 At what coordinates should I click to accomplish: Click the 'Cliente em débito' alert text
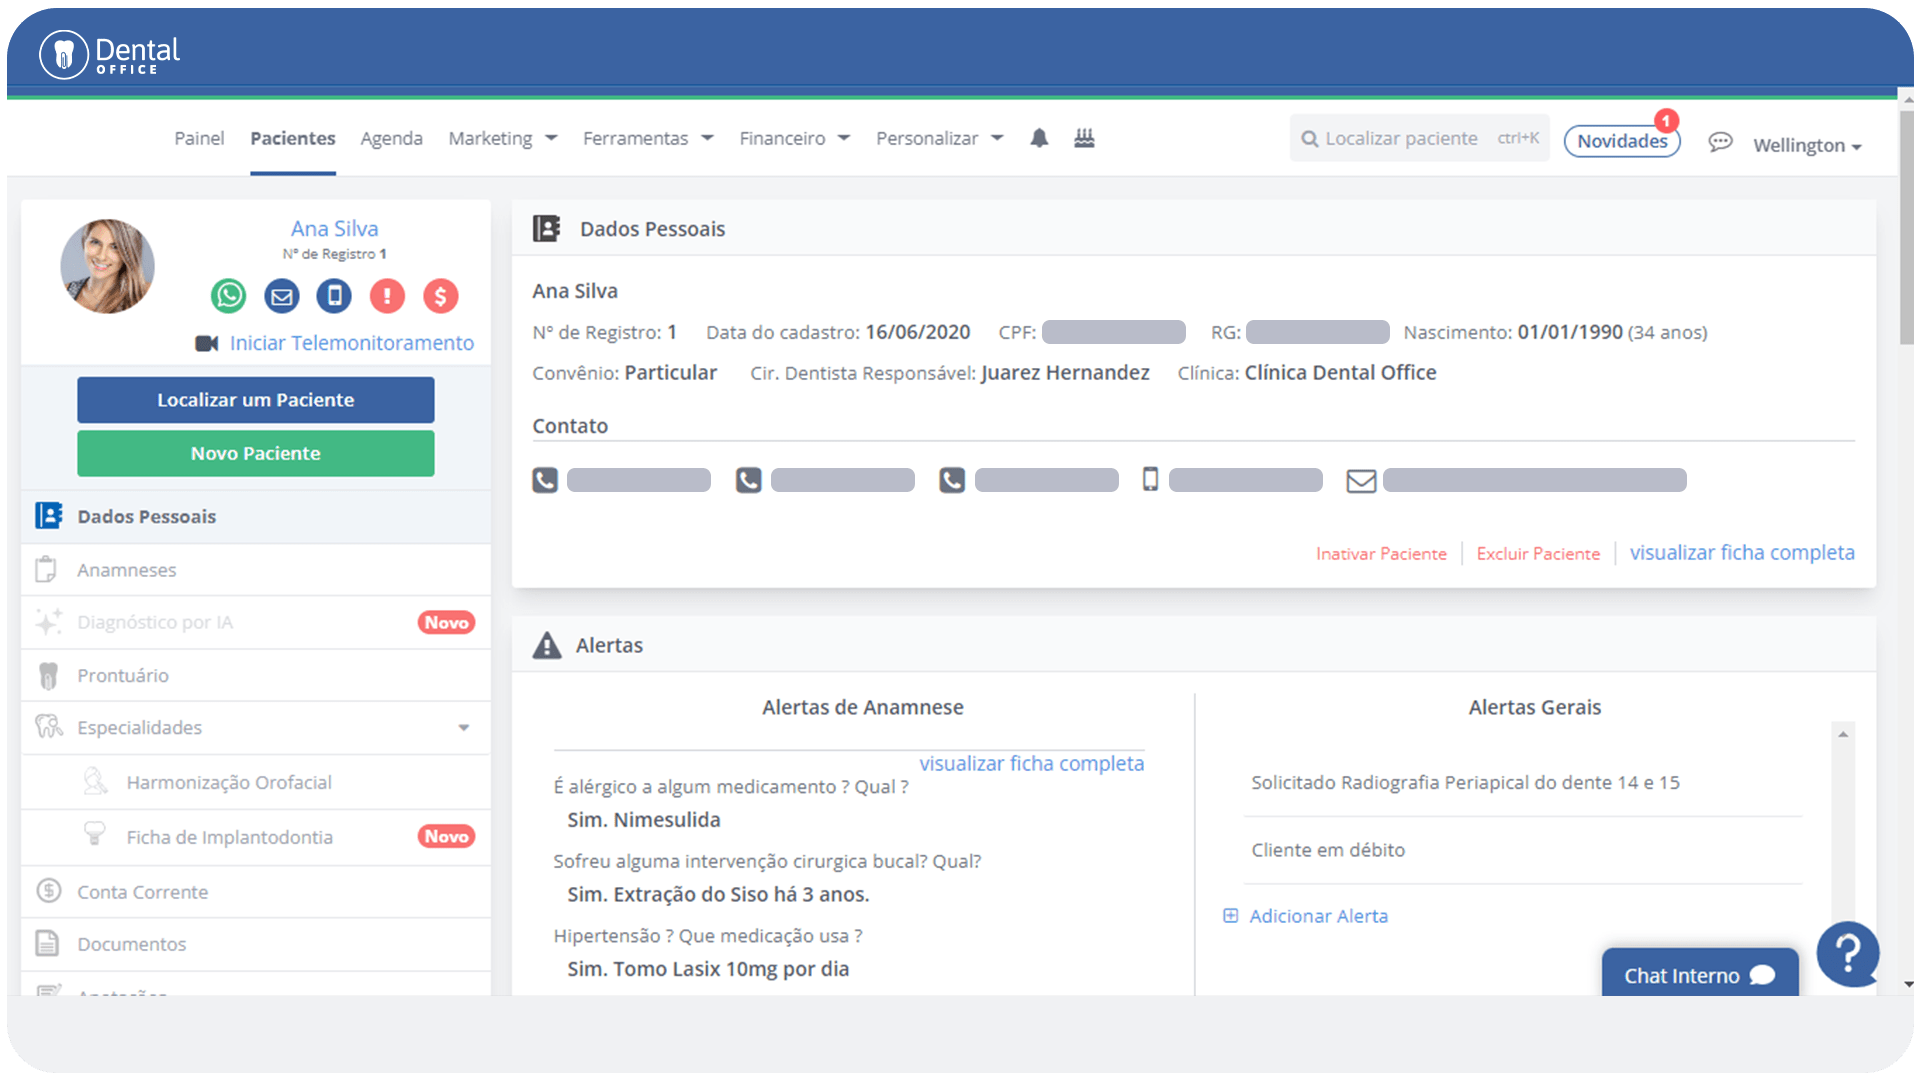1328,850
